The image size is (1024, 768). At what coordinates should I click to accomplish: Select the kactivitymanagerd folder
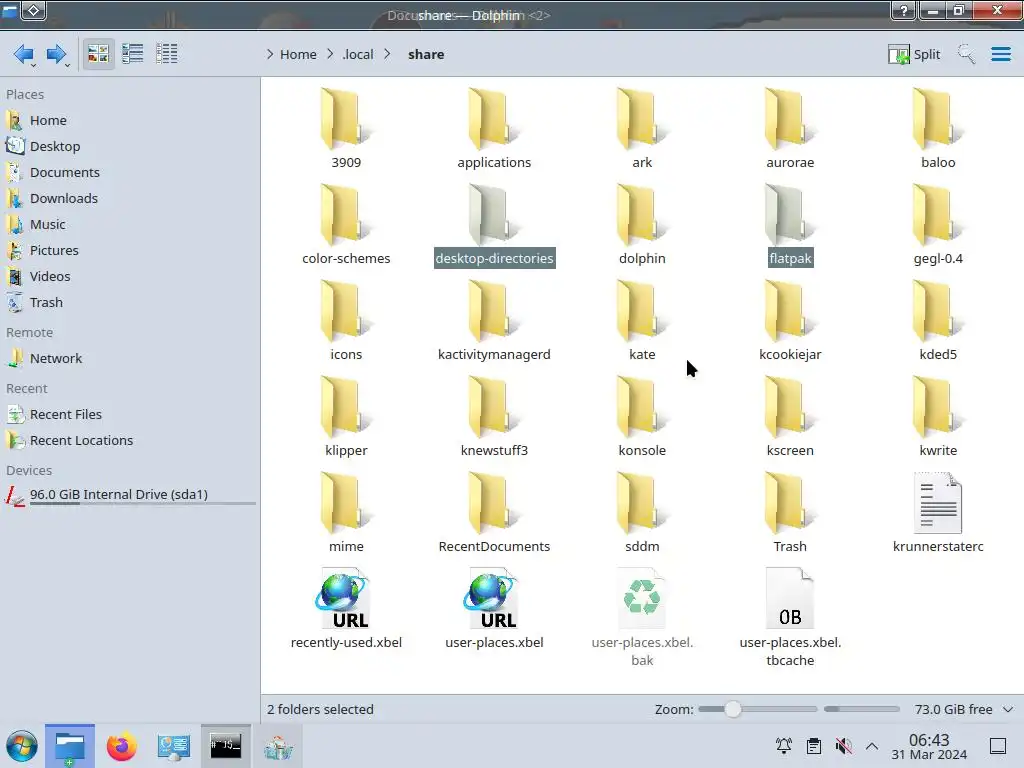click(494, 321)
